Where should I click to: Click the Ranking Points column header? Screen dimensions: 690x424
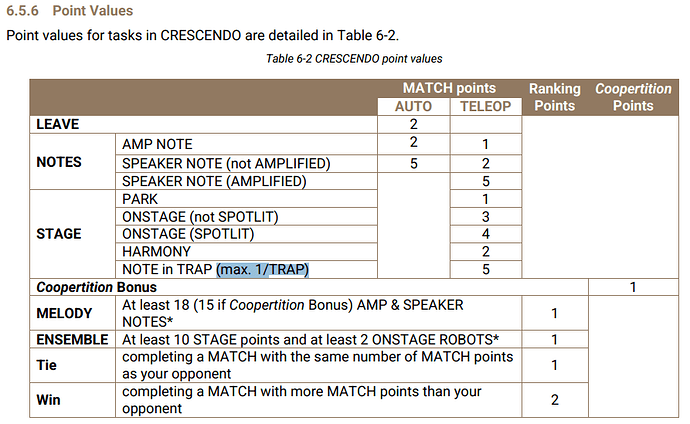[554, 97]
